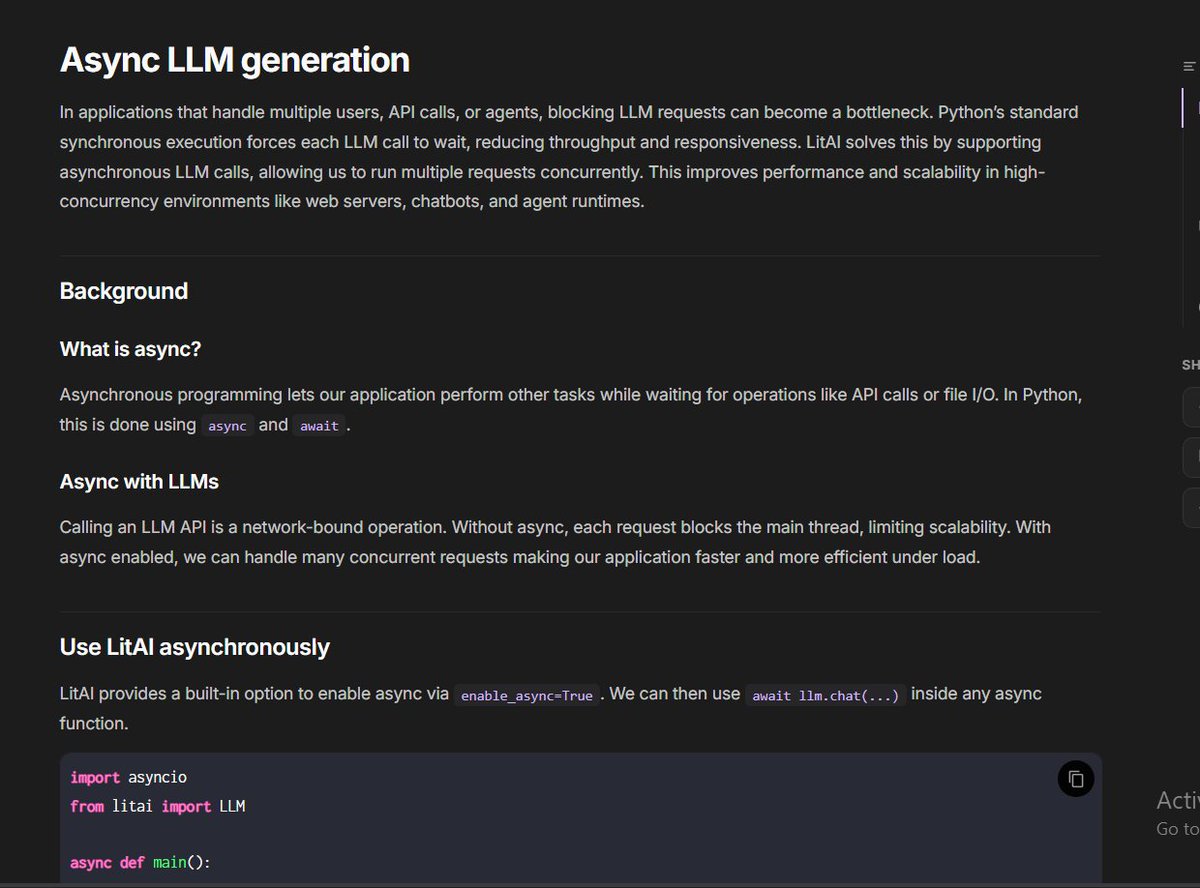Select the "Use LitAI asynchronously" heading
Viewport: 1200px width, 888px height.
pos(195,647)
